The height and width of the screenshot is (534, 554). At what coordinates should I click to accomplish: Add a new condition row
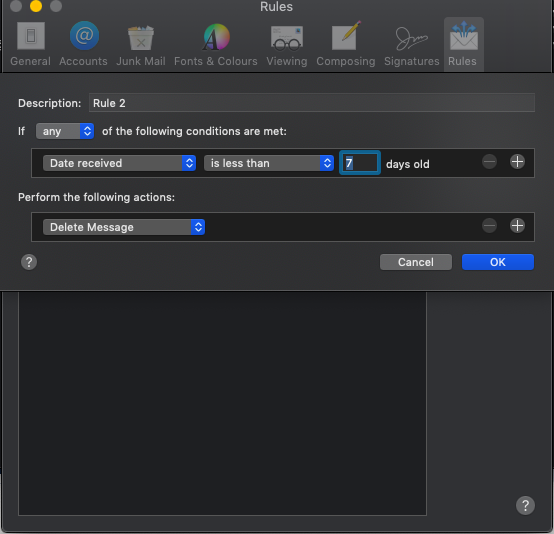(517, 162)
